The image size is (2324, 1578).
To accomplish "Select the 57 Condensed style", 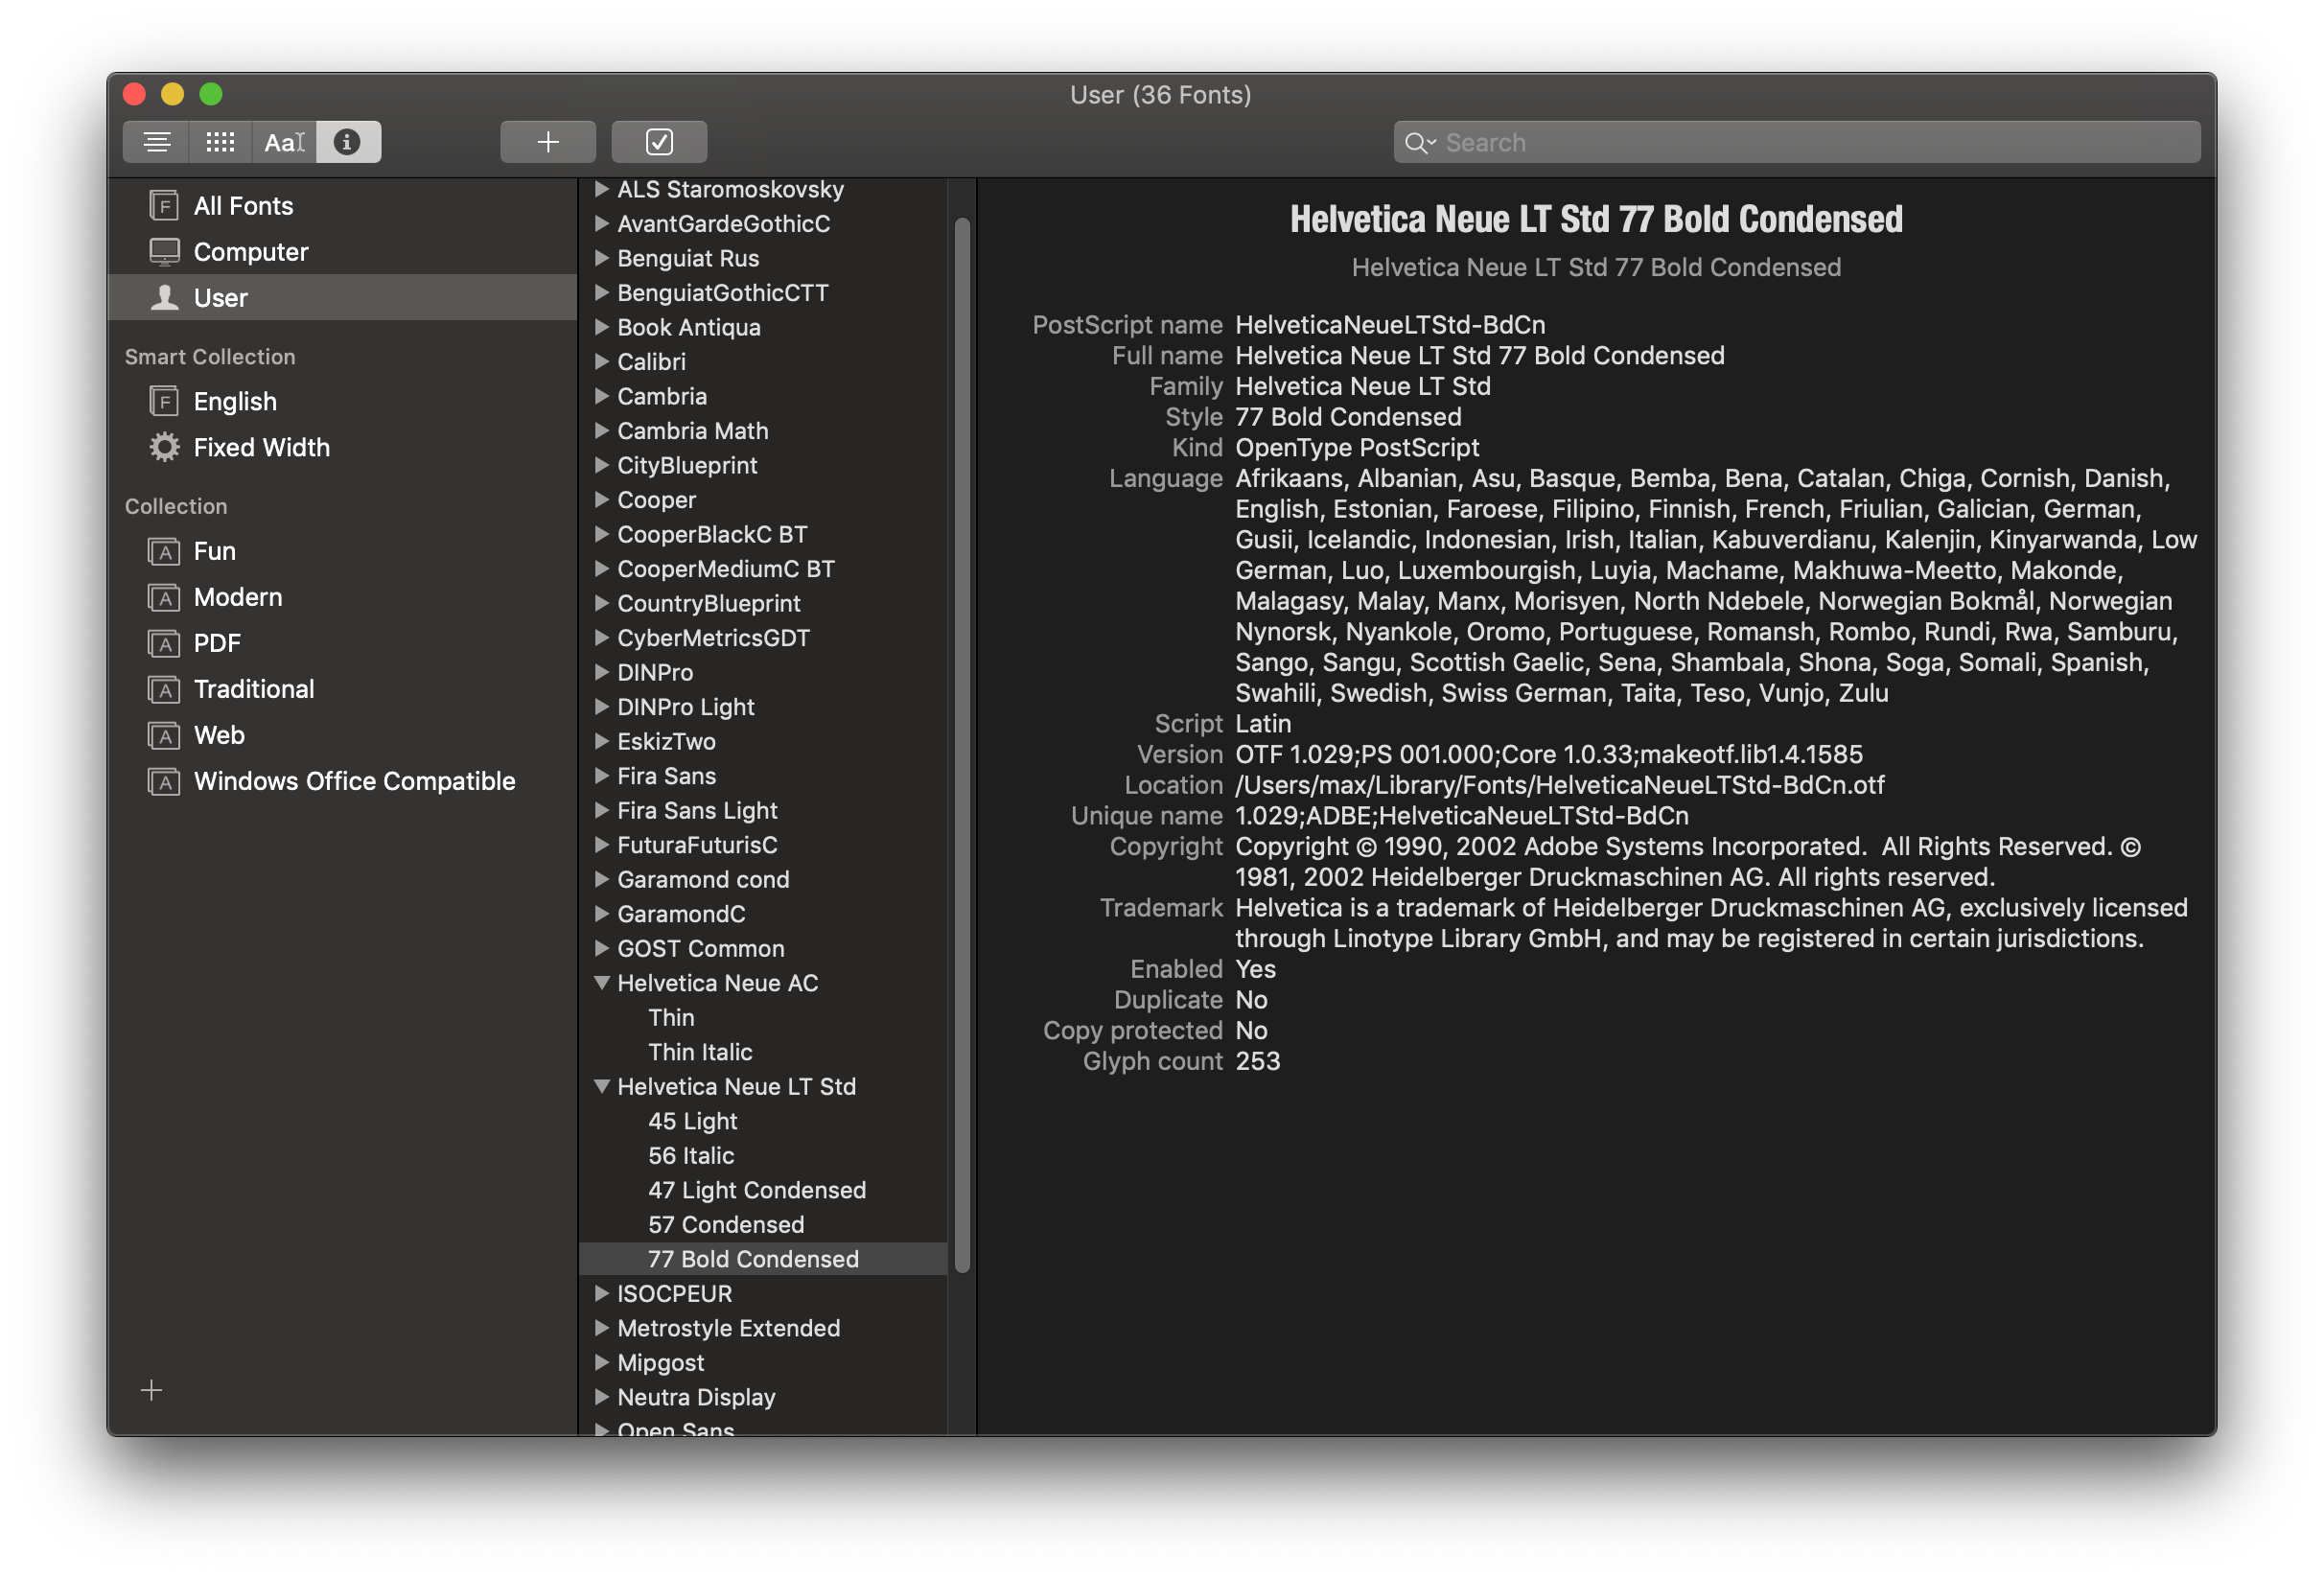I will coord(726,1224).
